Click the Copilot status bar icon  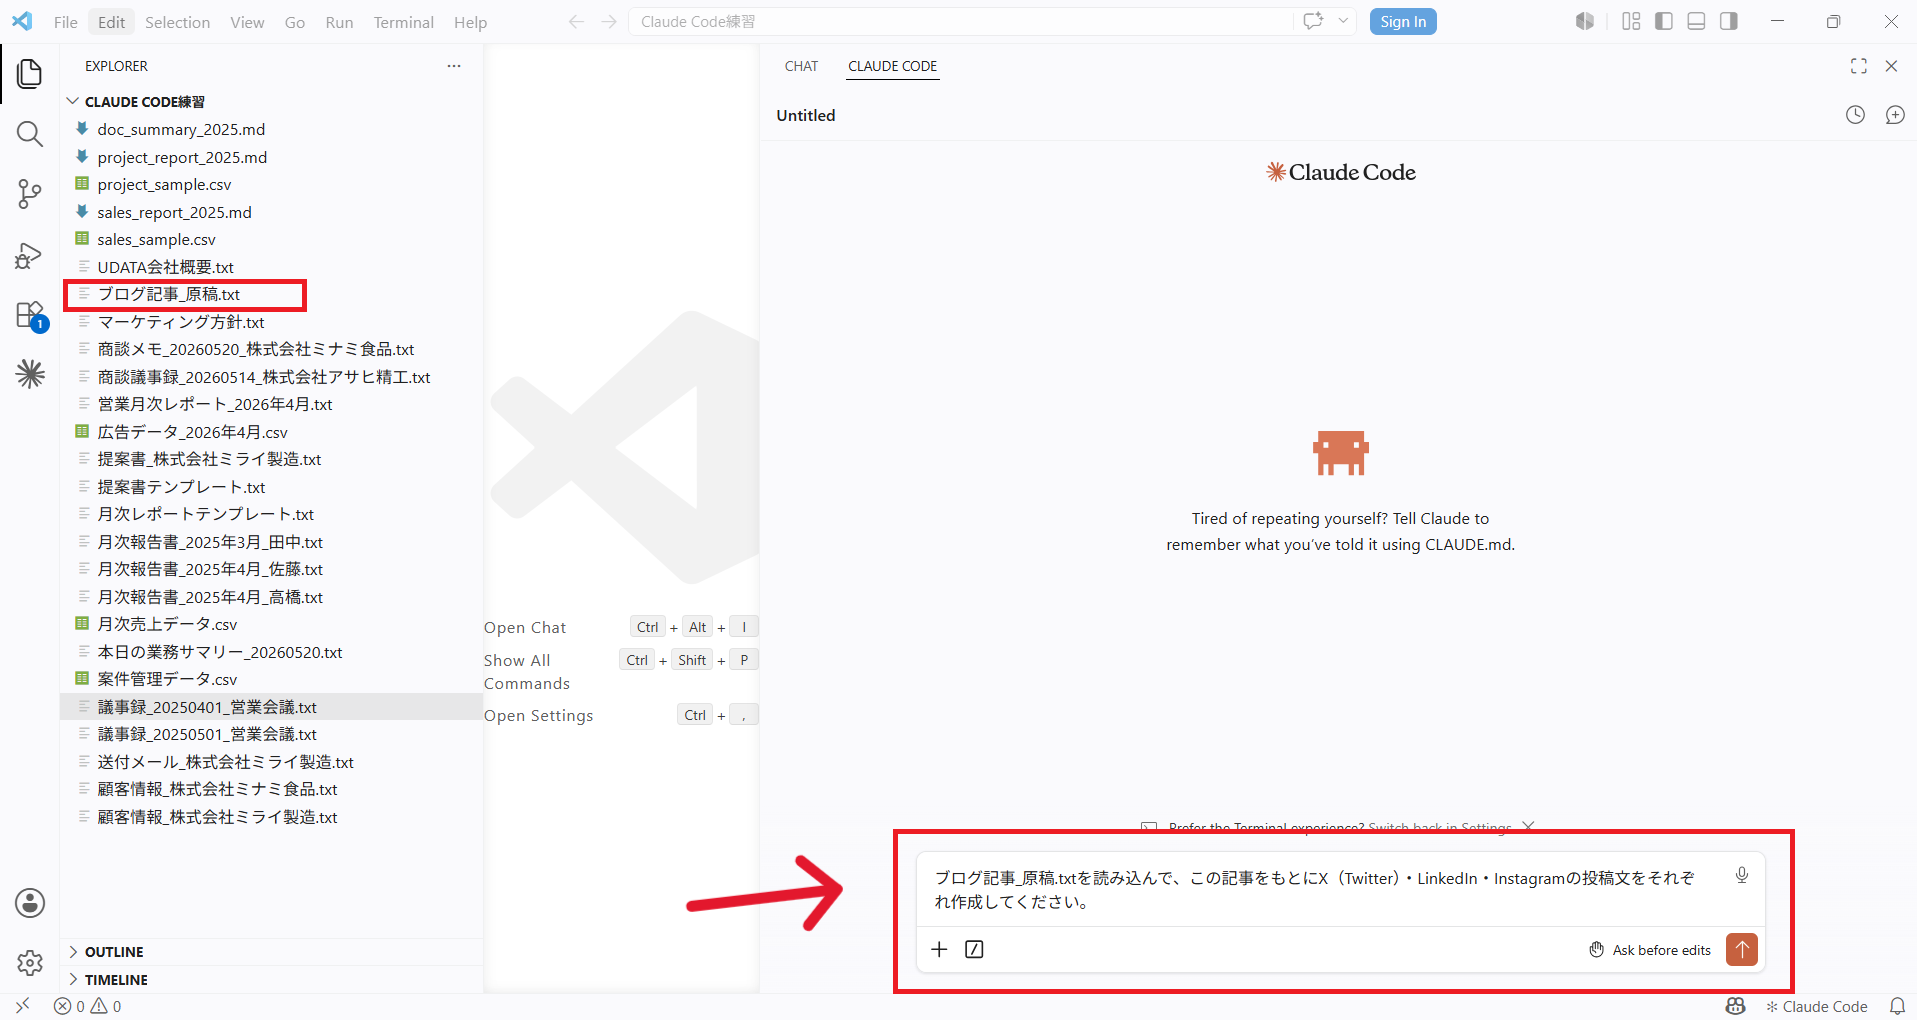pyautogui.click(x=1736, y=1006)
